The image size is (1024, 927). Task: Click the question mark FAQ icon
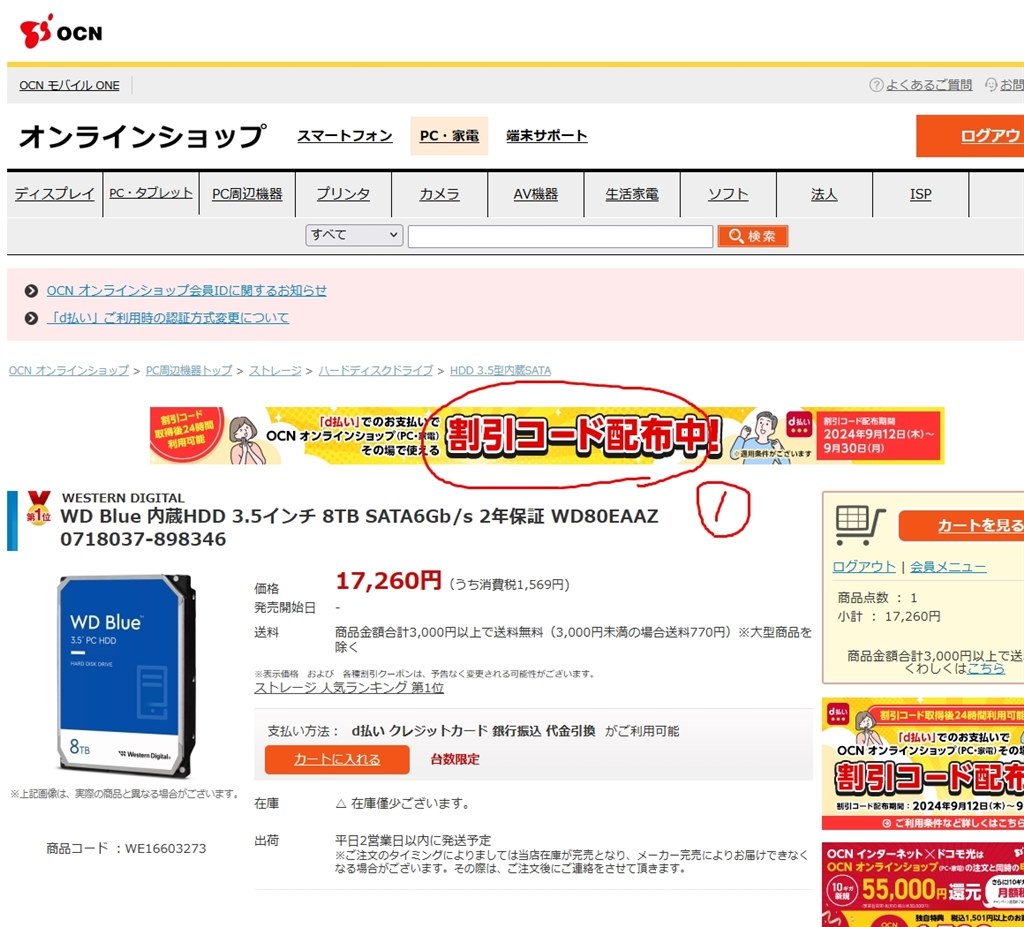[876, 85]
